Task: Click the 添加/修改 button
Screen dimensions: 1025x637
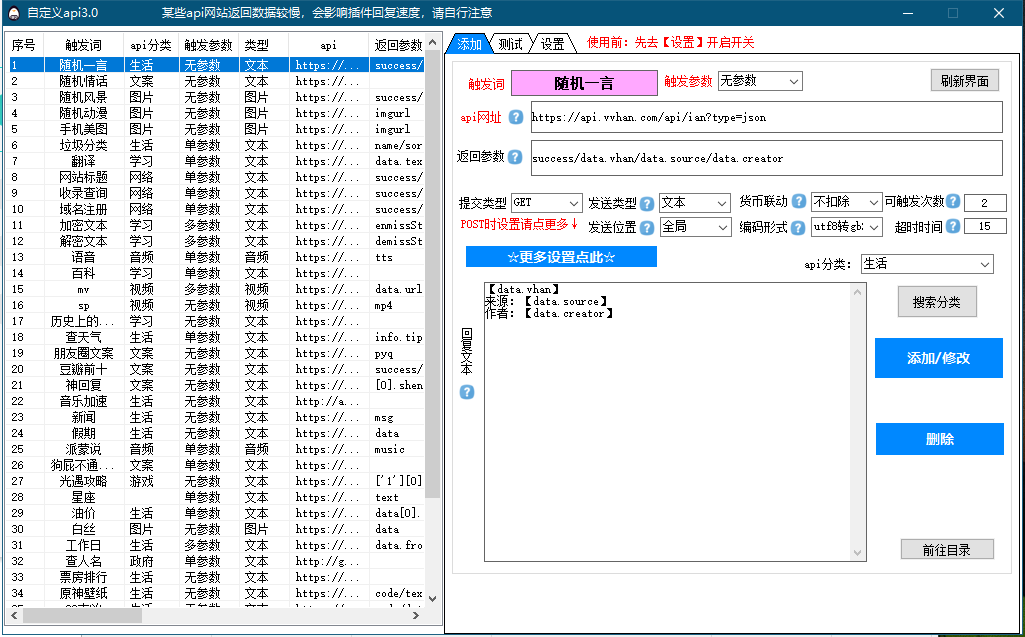Action: 938,358
